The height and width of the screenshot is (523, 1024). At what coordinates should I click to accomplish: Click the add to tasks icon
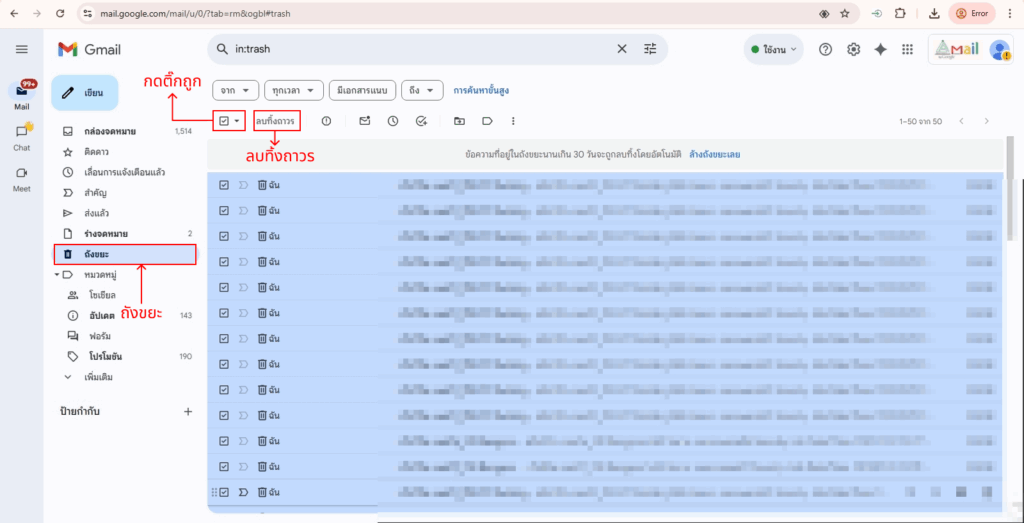[x=421, y=121]
